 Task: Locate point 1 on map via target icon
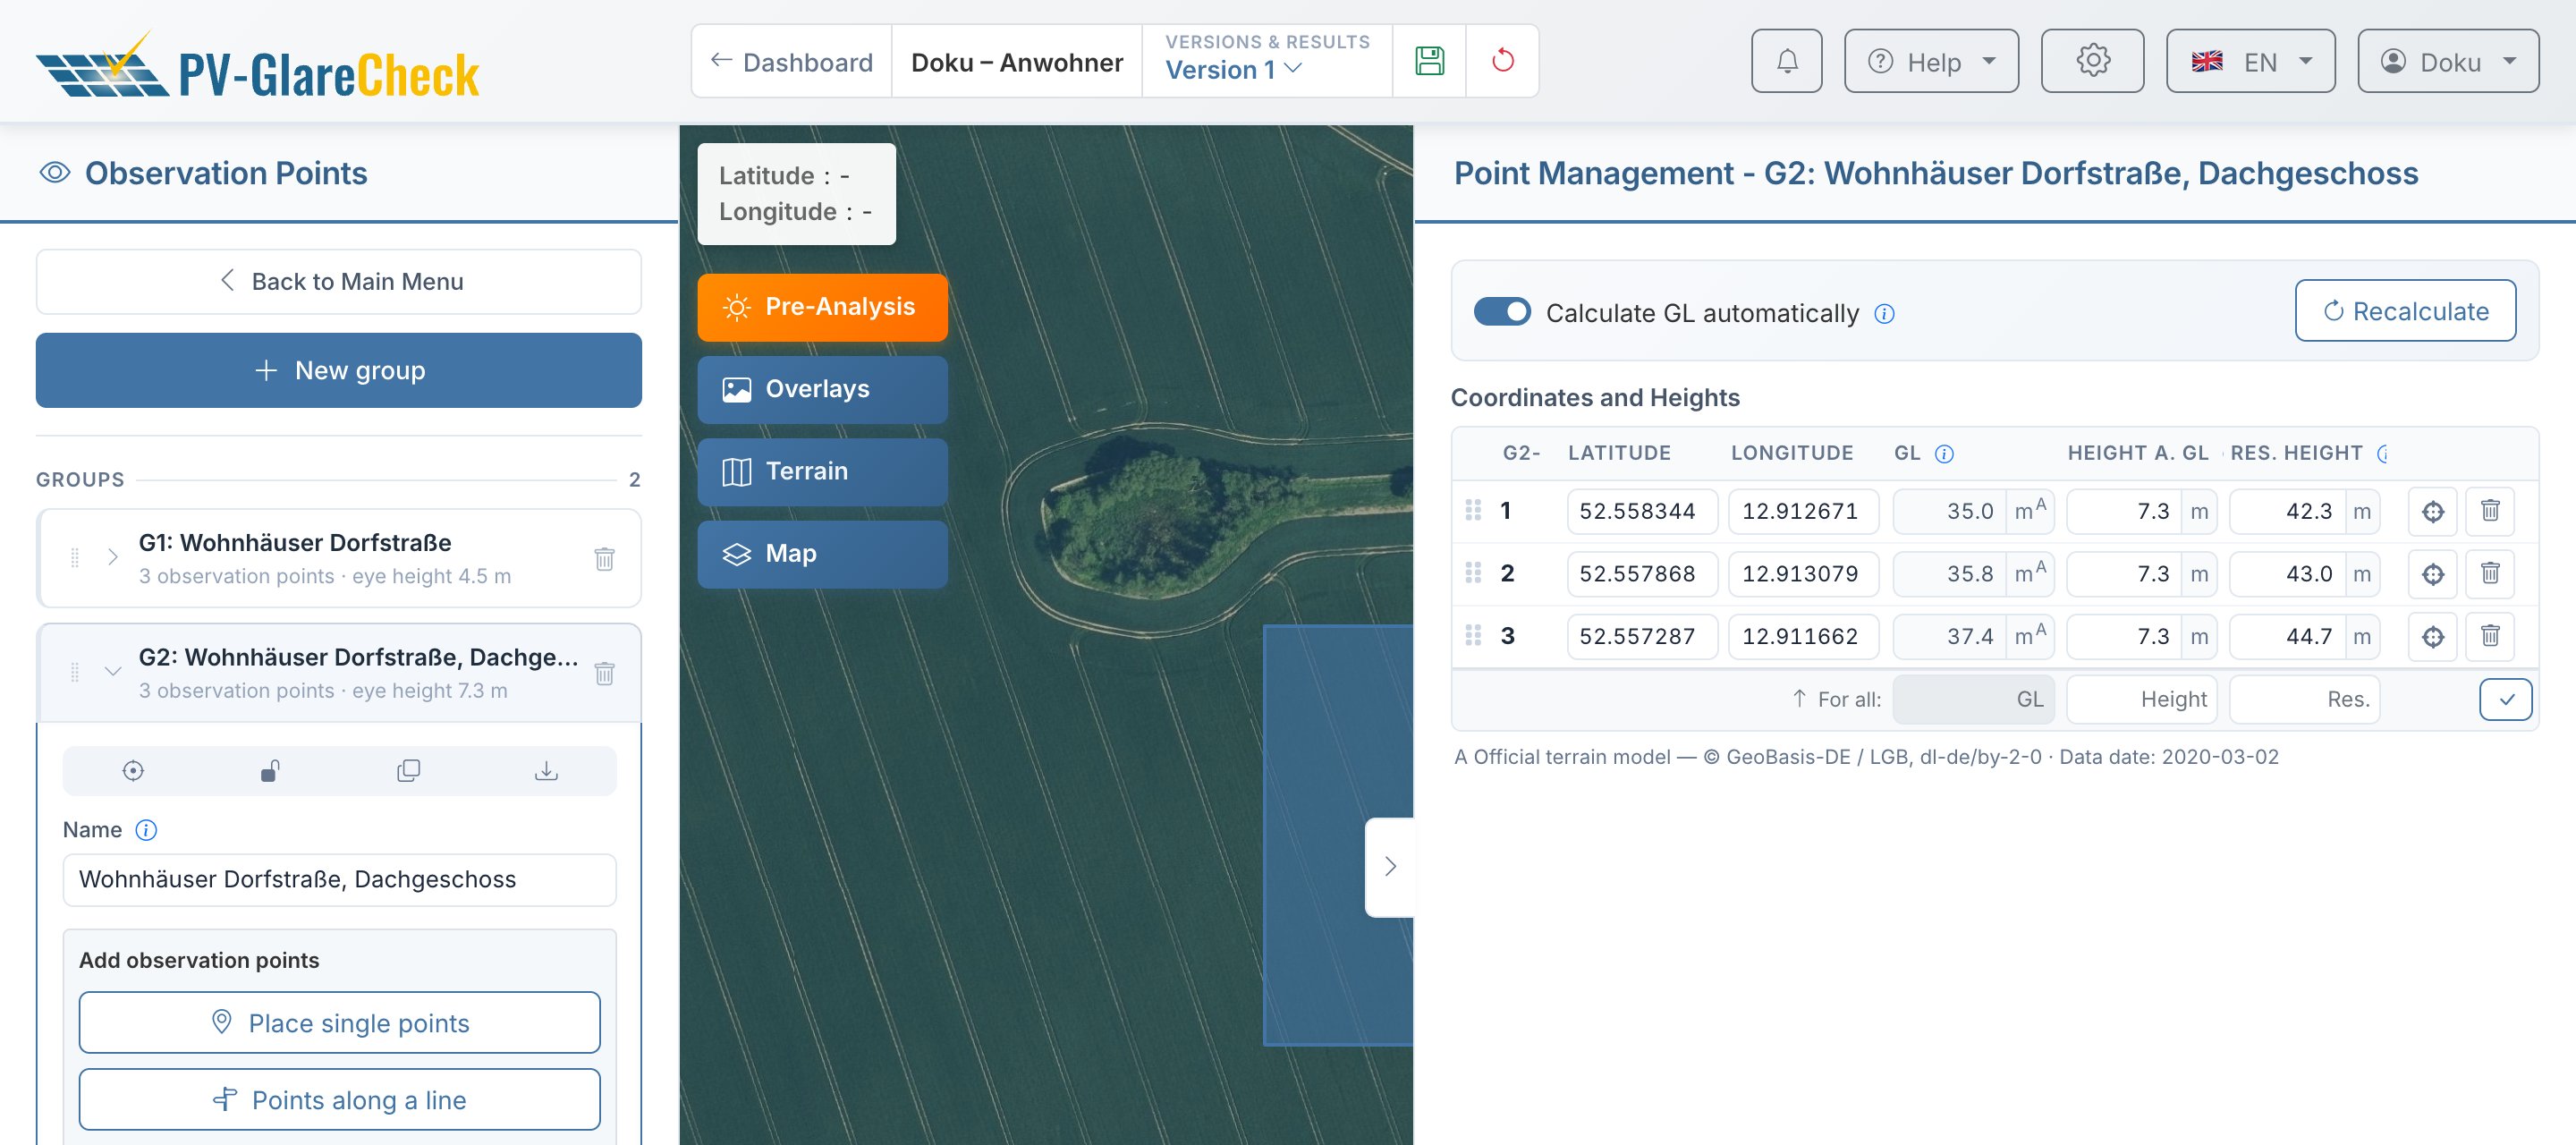point(2432,512)
